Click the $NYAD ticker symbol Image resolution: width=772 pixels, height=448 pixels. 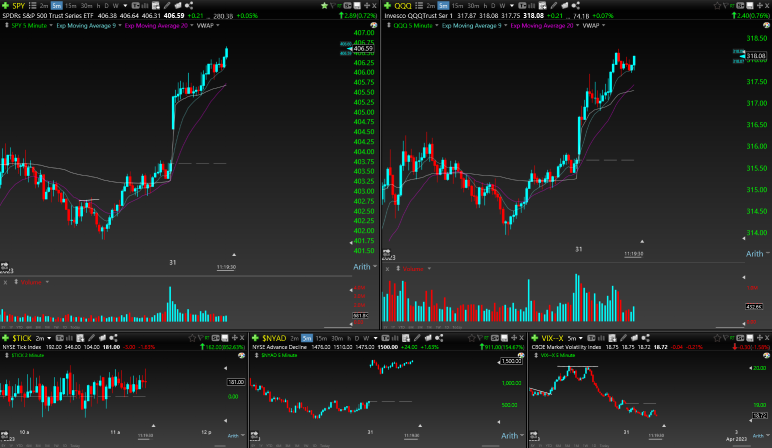pos(274,338)
